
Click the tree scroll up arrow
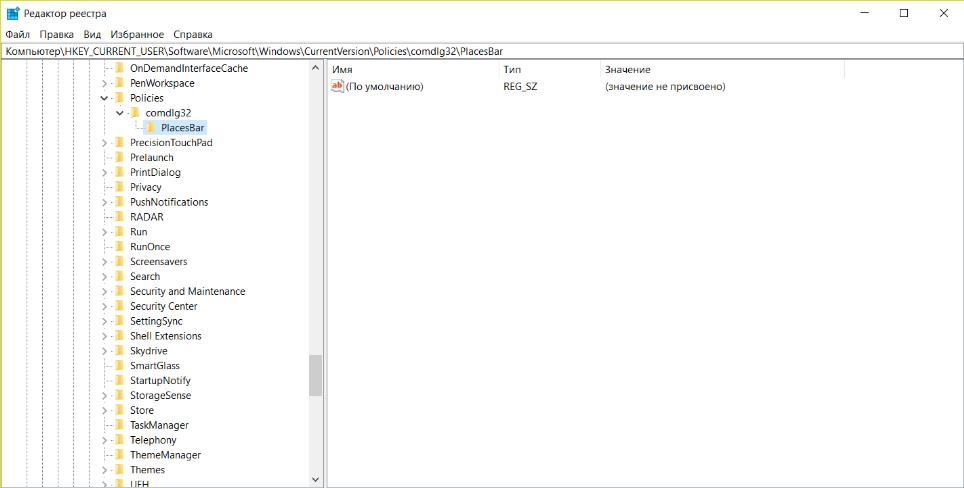click(x=315, y=68)
